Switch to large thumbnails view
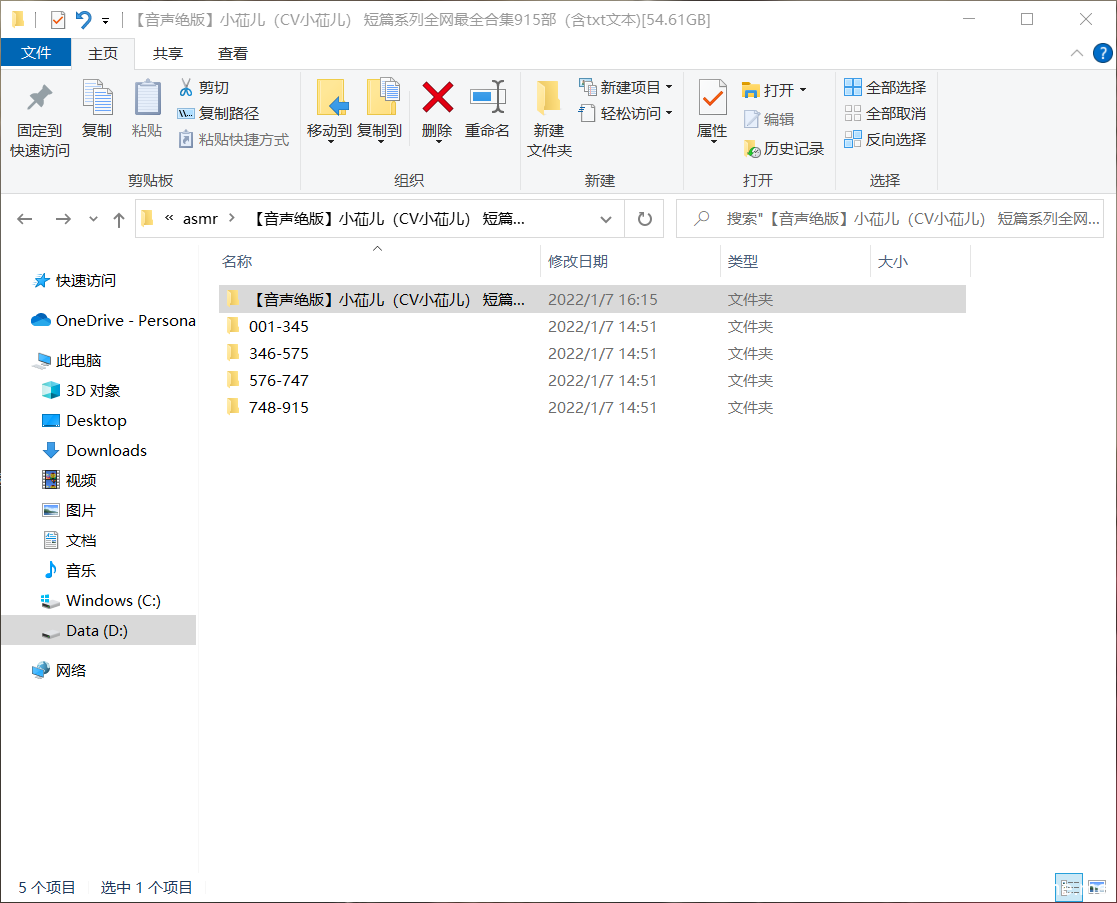1117x903 pixels. tap(1097, 888)
